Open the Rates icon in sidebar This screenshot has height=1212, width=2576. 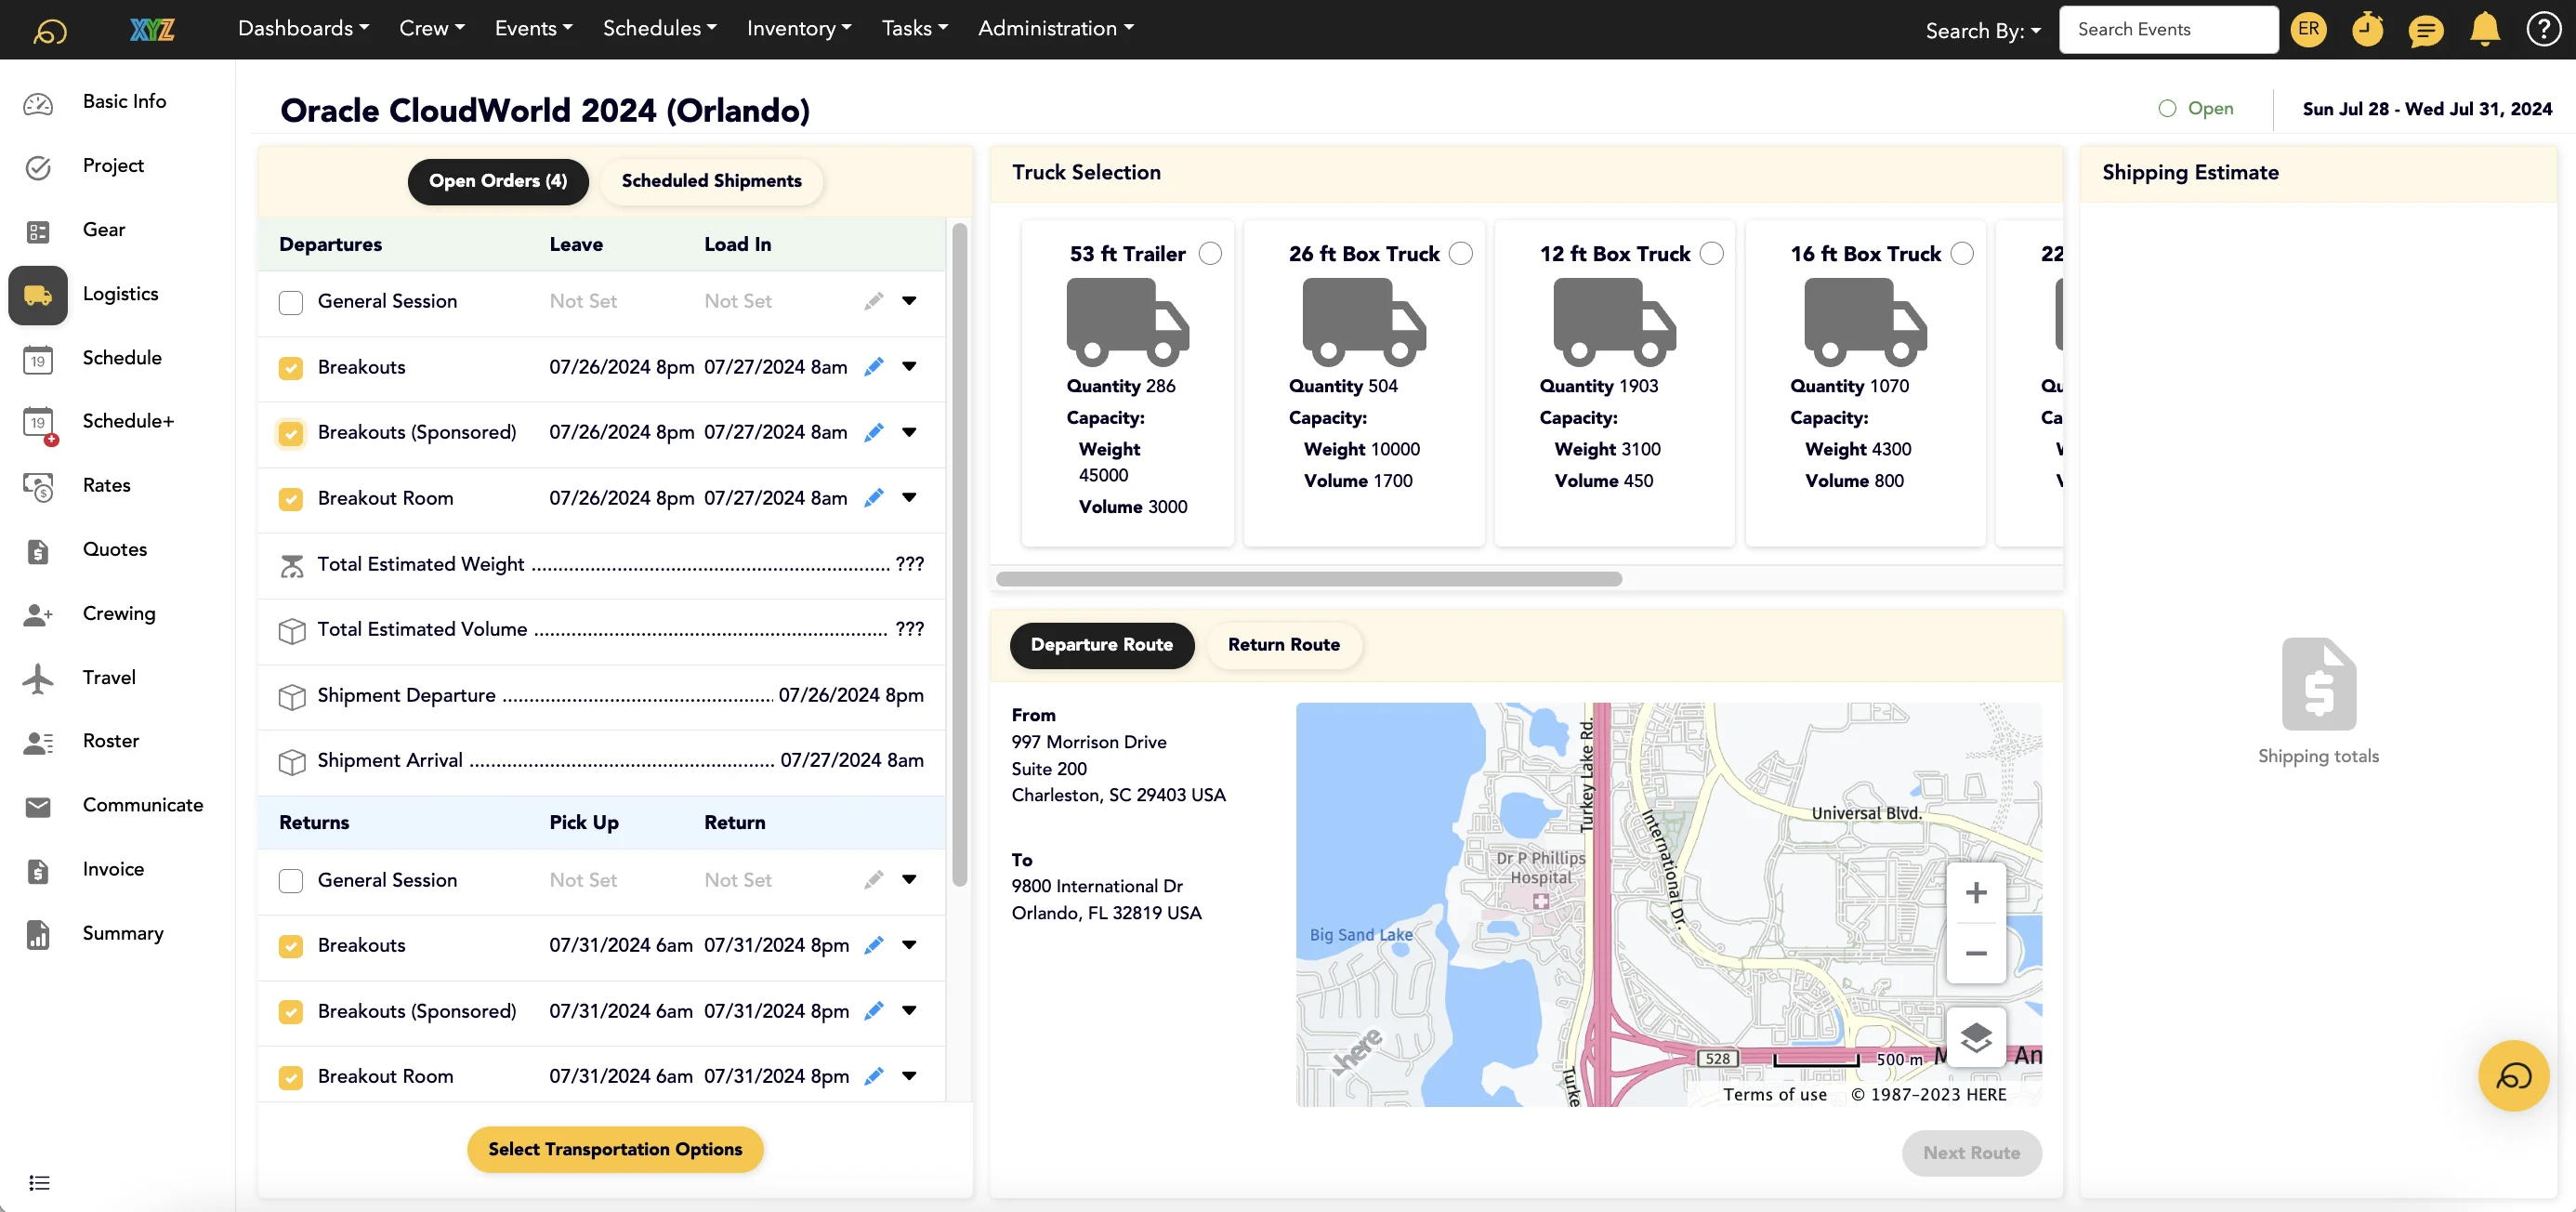tap(38, 487)
